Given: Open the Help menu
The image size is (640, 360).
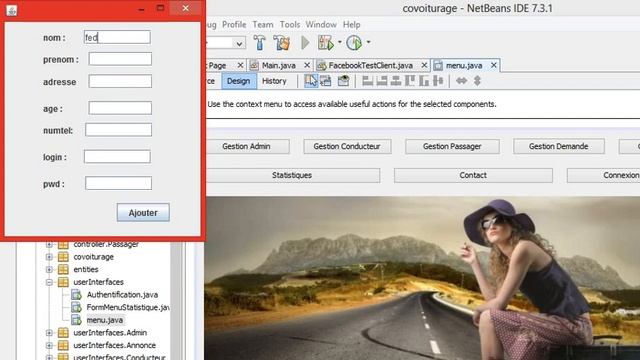Looking at the screenshot, I should click(x=351, y=25).
